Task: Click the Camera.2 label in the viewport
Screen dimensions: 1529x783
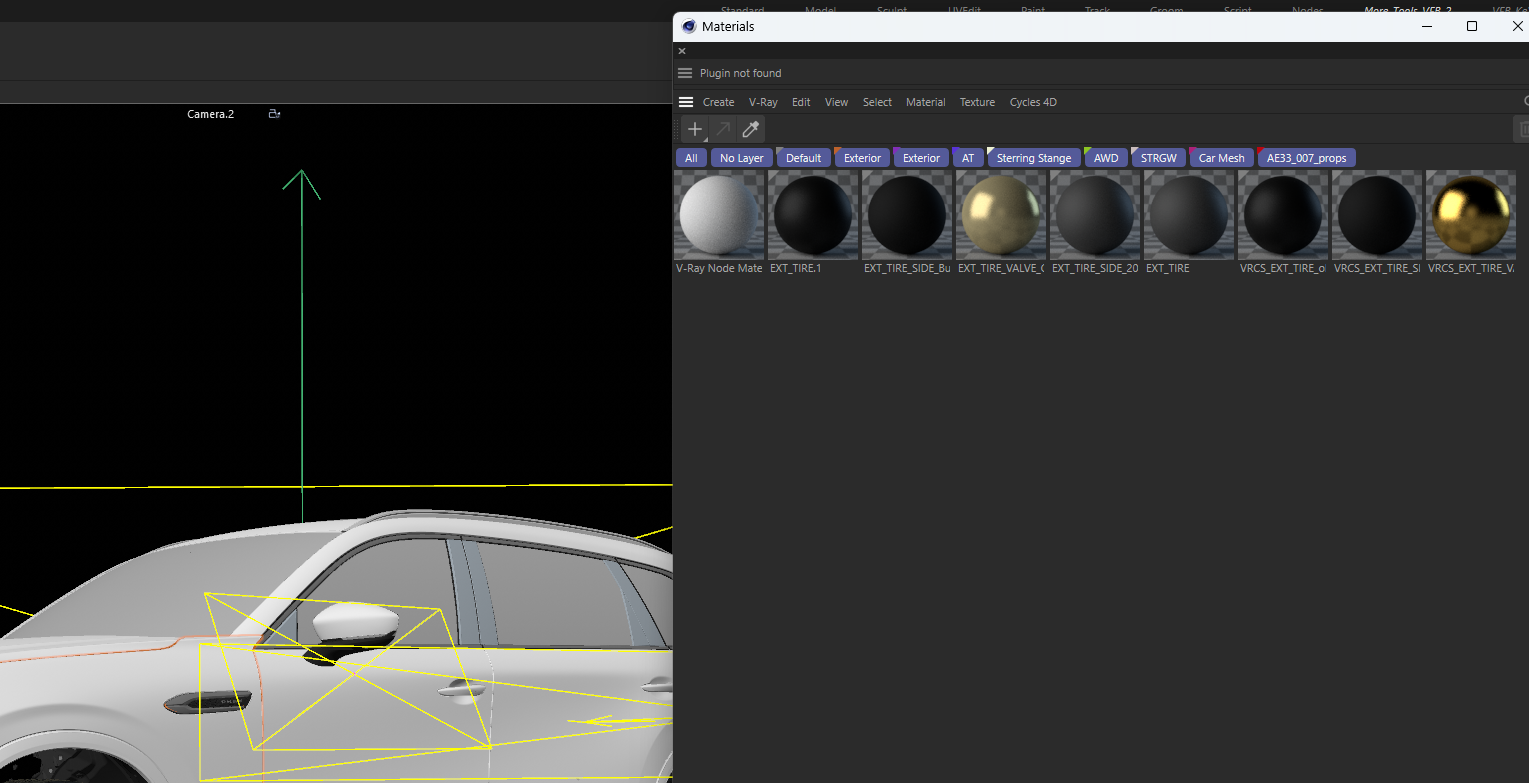Action: click(210, 114)
